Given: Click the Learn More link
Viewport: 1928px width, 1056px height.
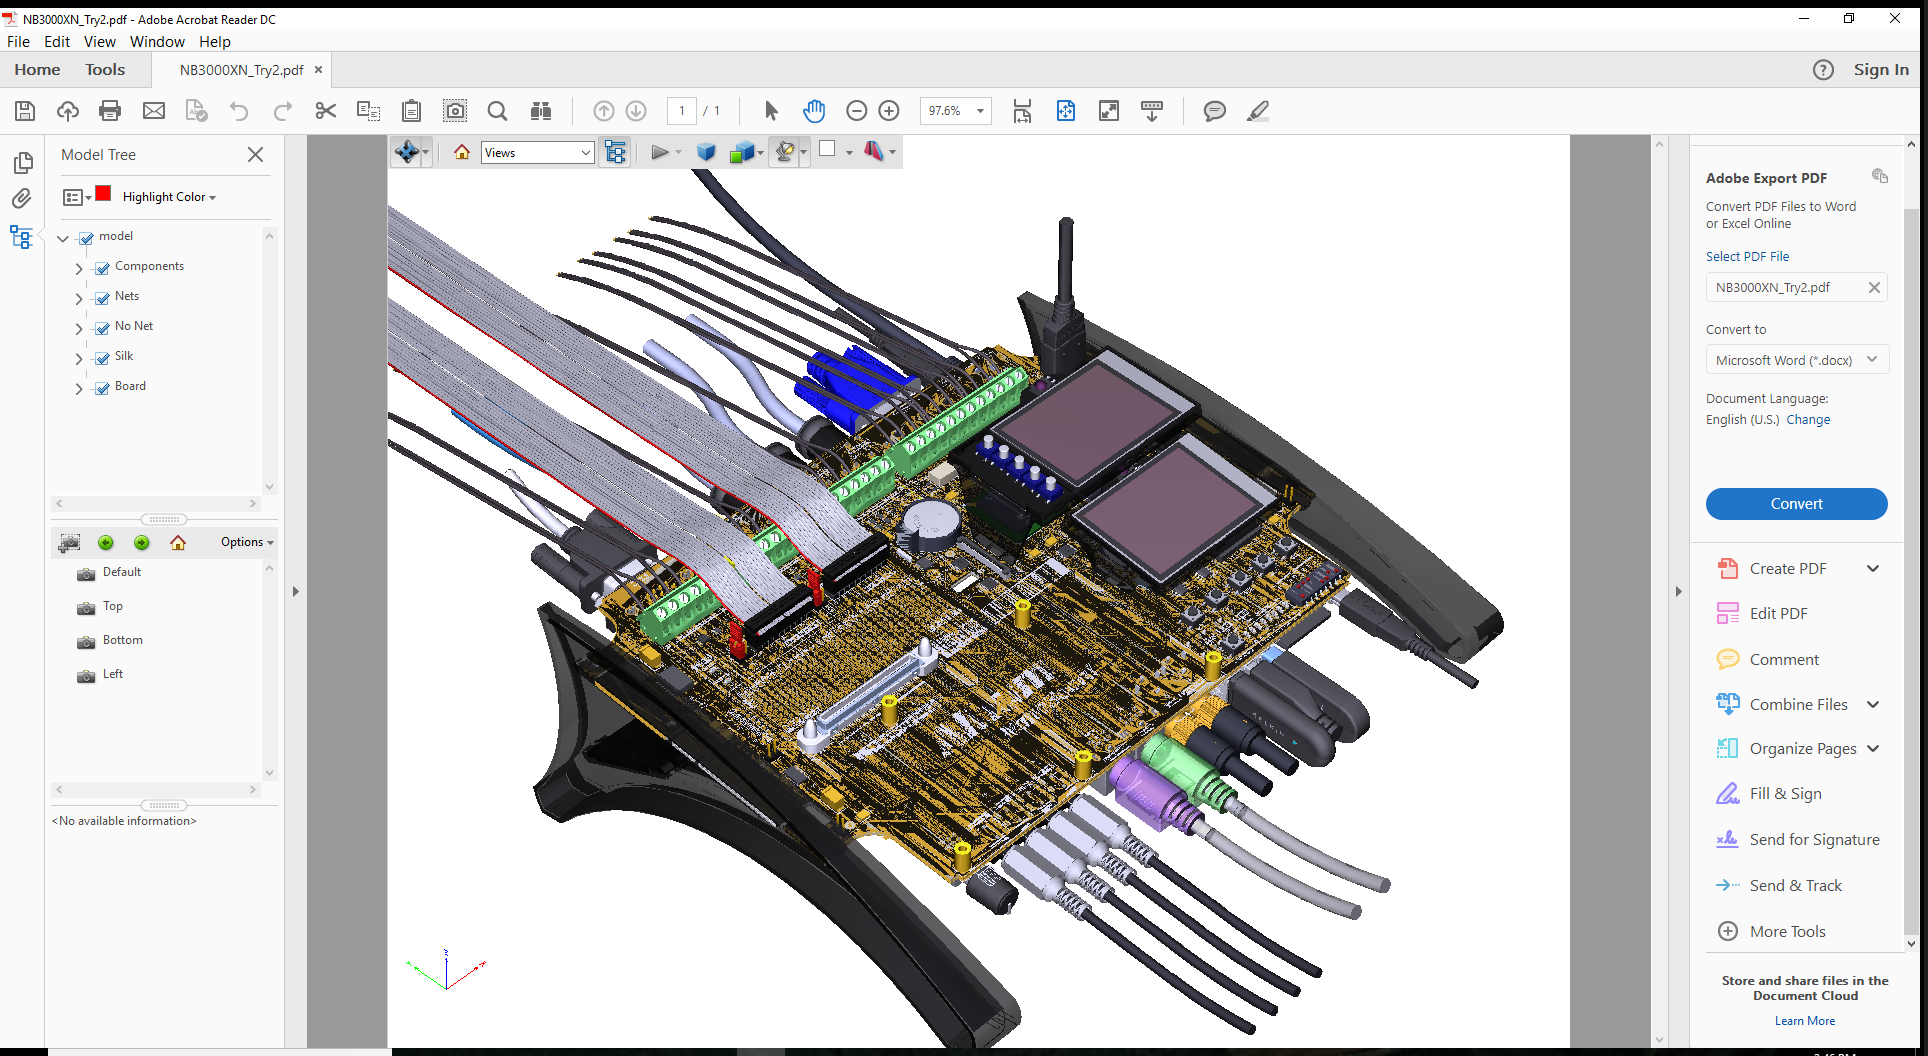Looking at the screenshot, I should click(x=1805, y=1021).
